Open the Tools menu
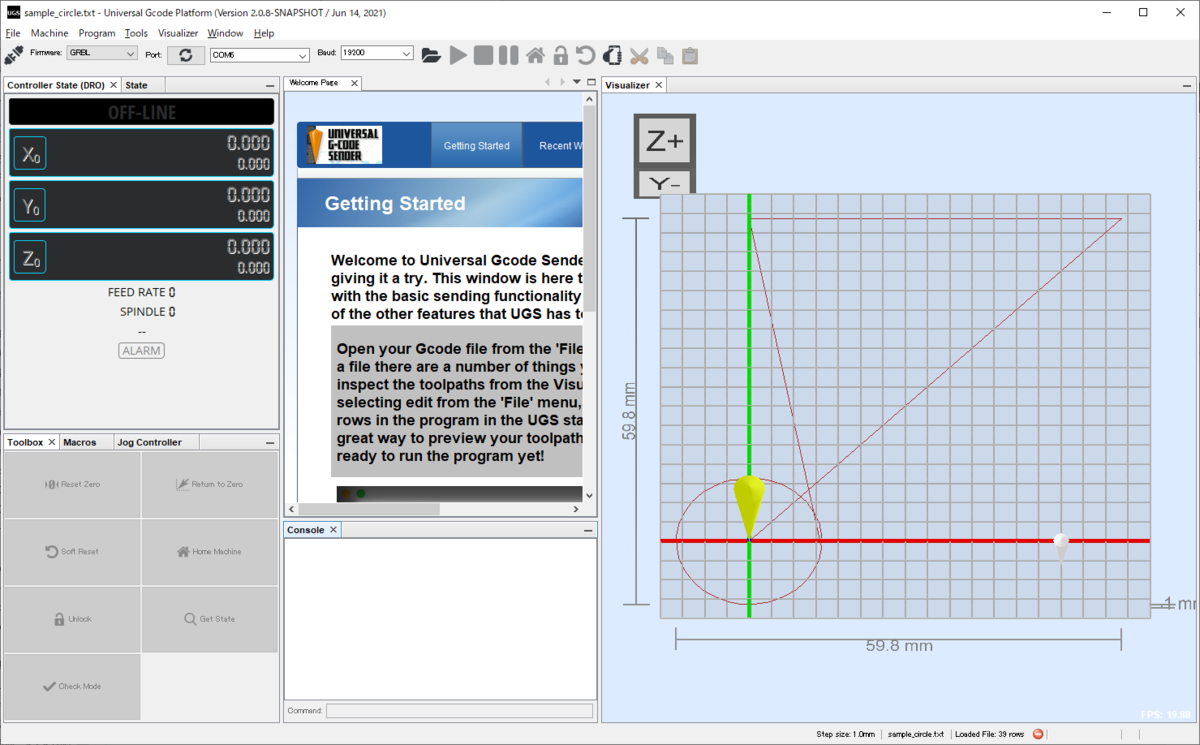Viewport: 1200px width, 745px height. click(136, 33)
